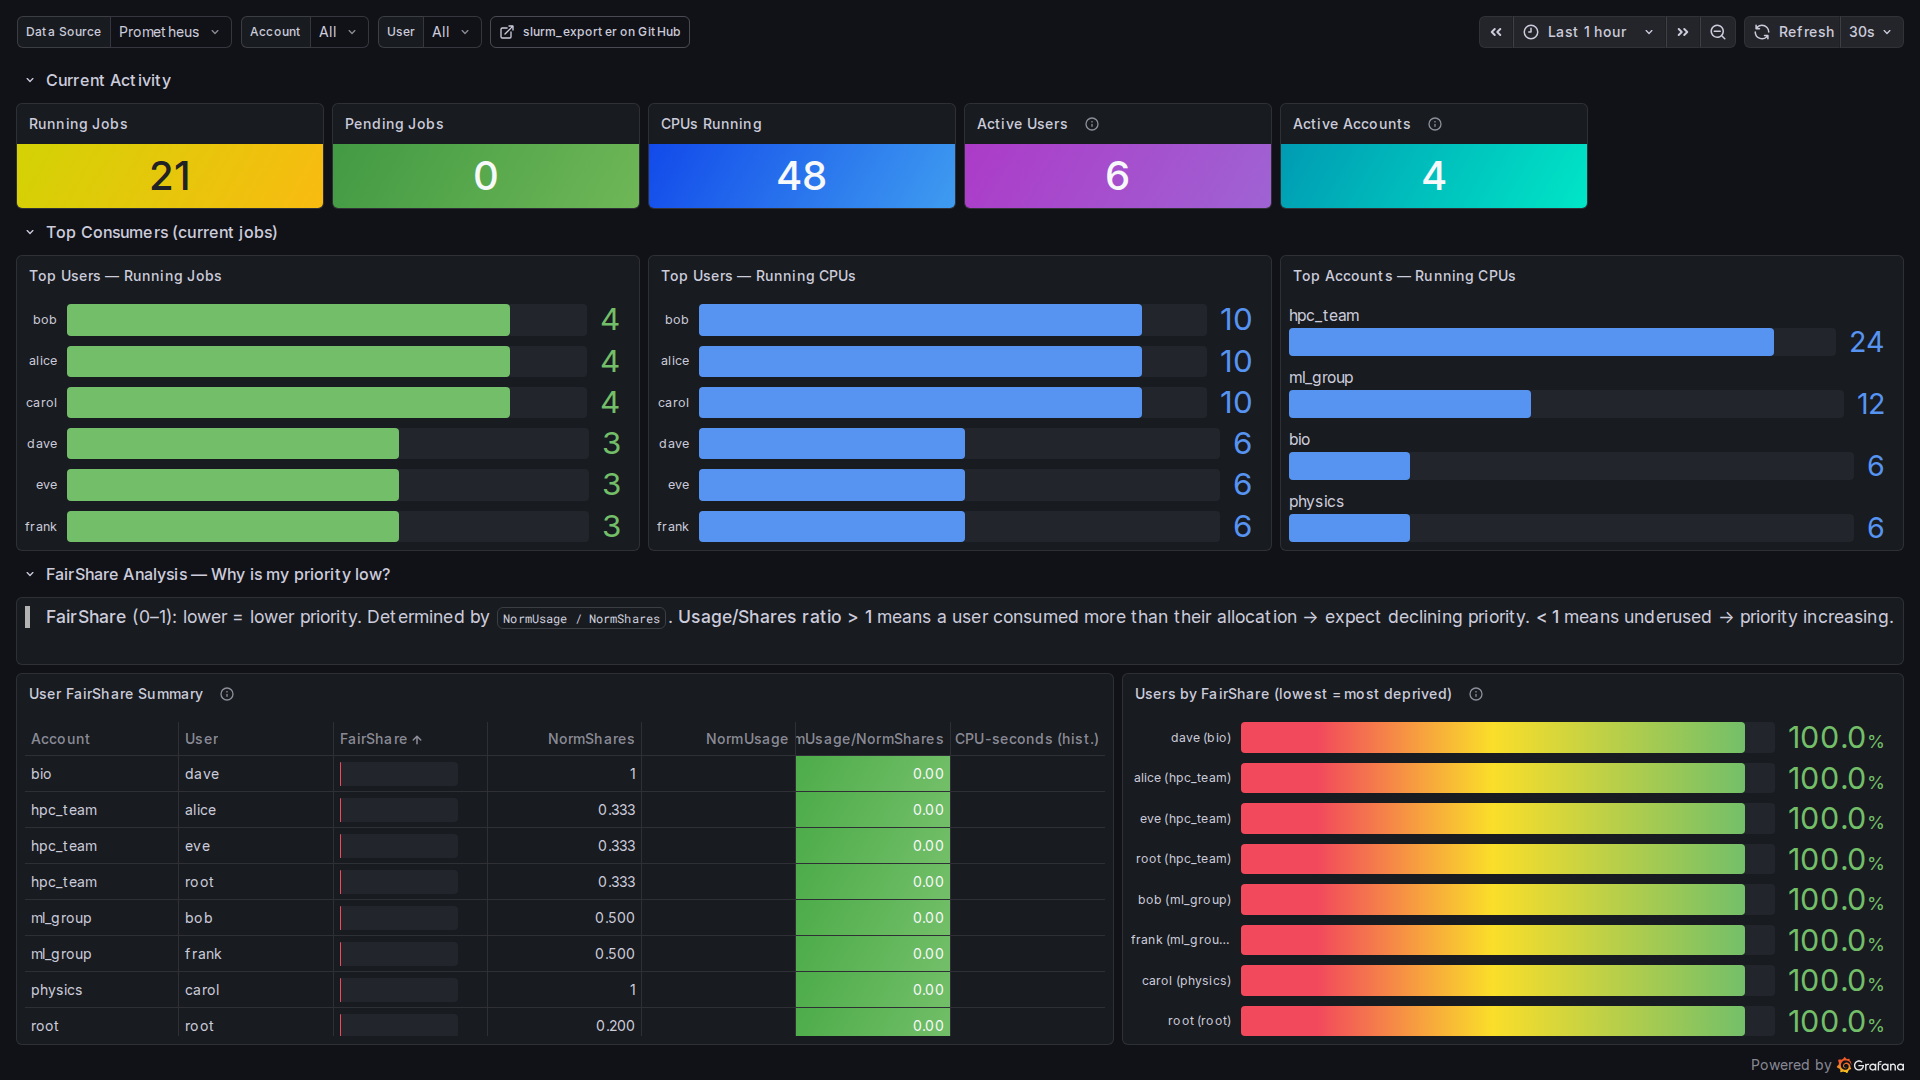Open slurm_exporter on GitHub link

point(590,32)
